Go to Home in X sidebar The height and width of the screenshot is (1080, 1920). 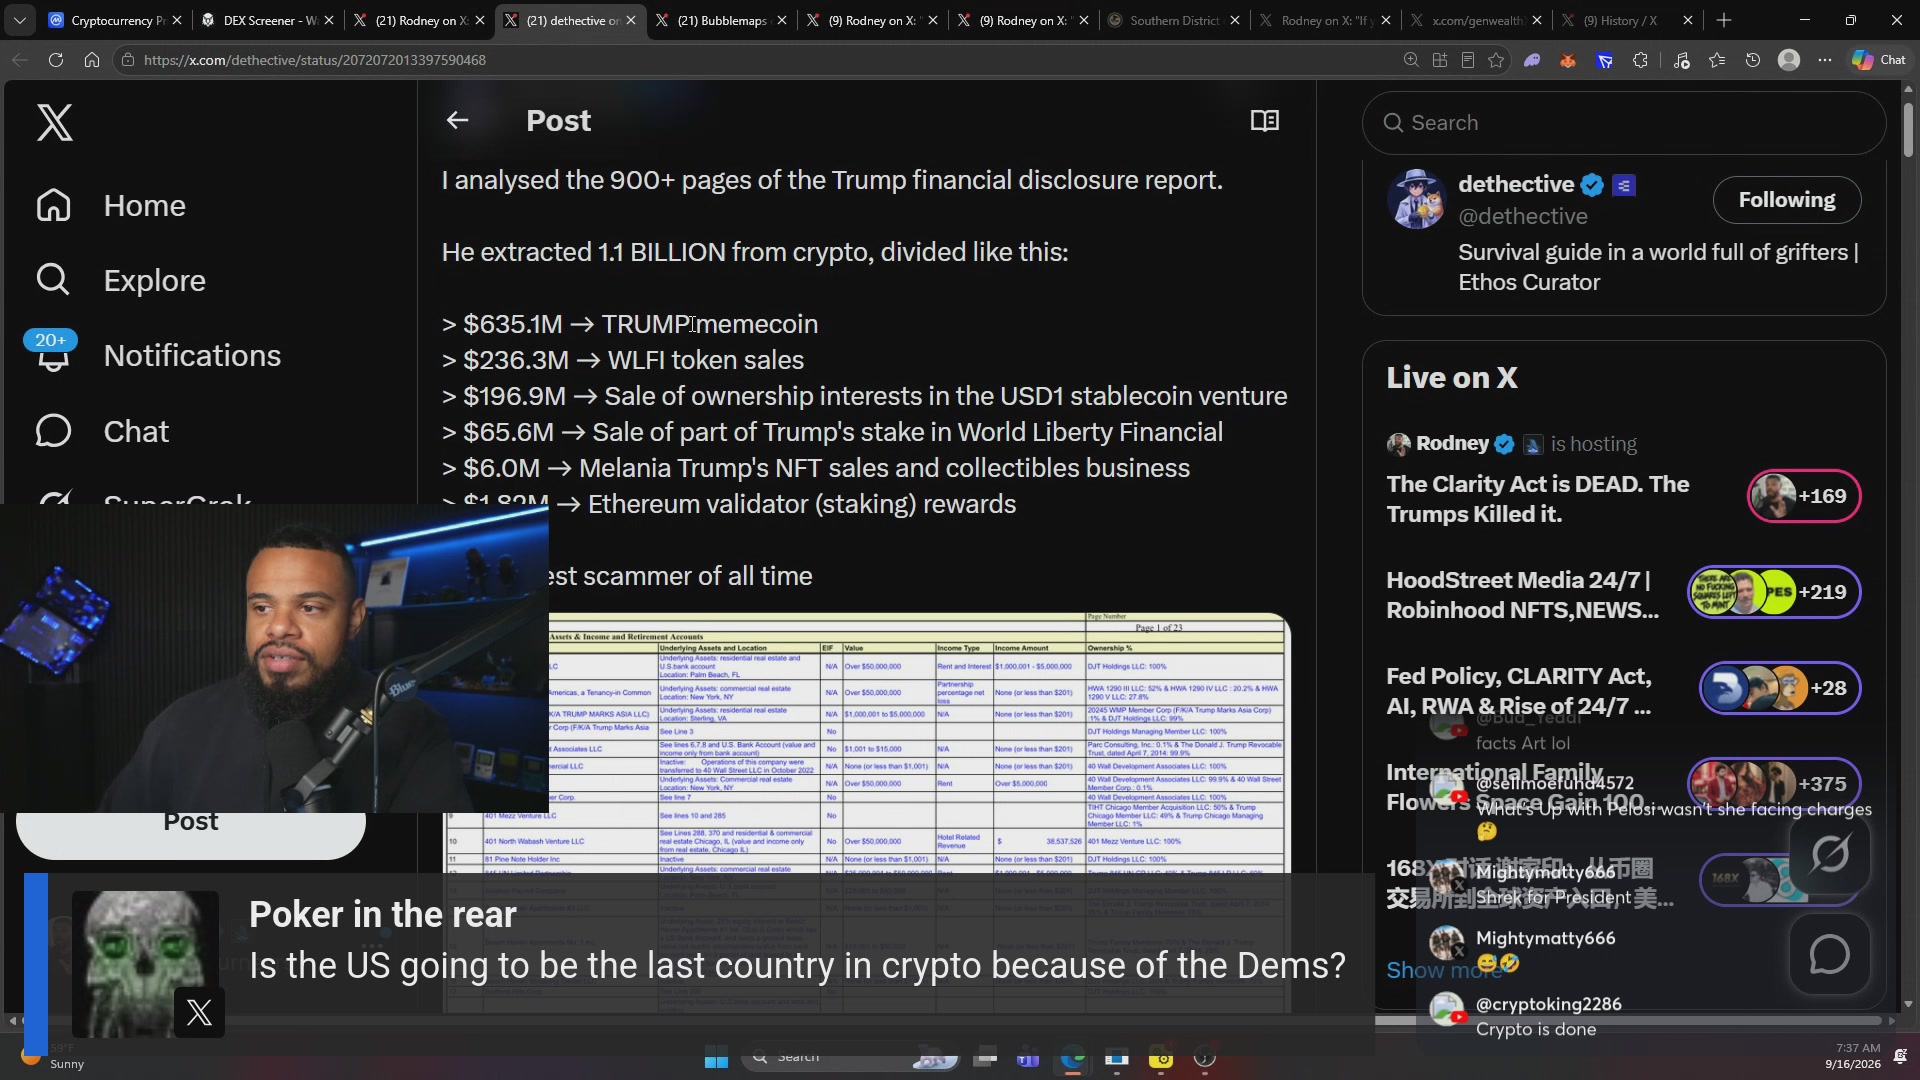[111, 206]
